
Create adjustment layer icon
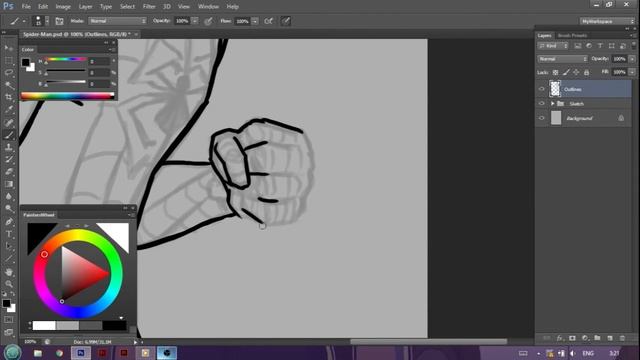tap(585, 338)
